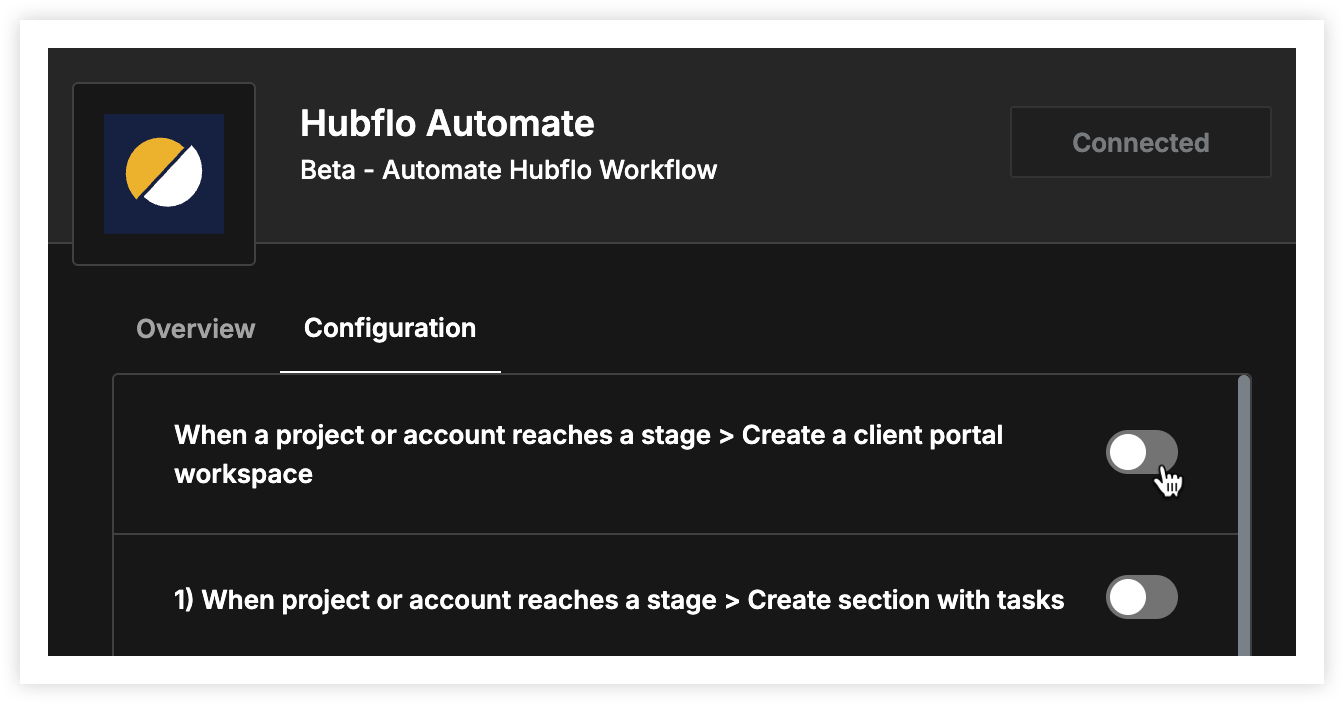The image size is (1344, 704).
Task: Click the white knob of second toggle
Action: (x=1128, y=598)
